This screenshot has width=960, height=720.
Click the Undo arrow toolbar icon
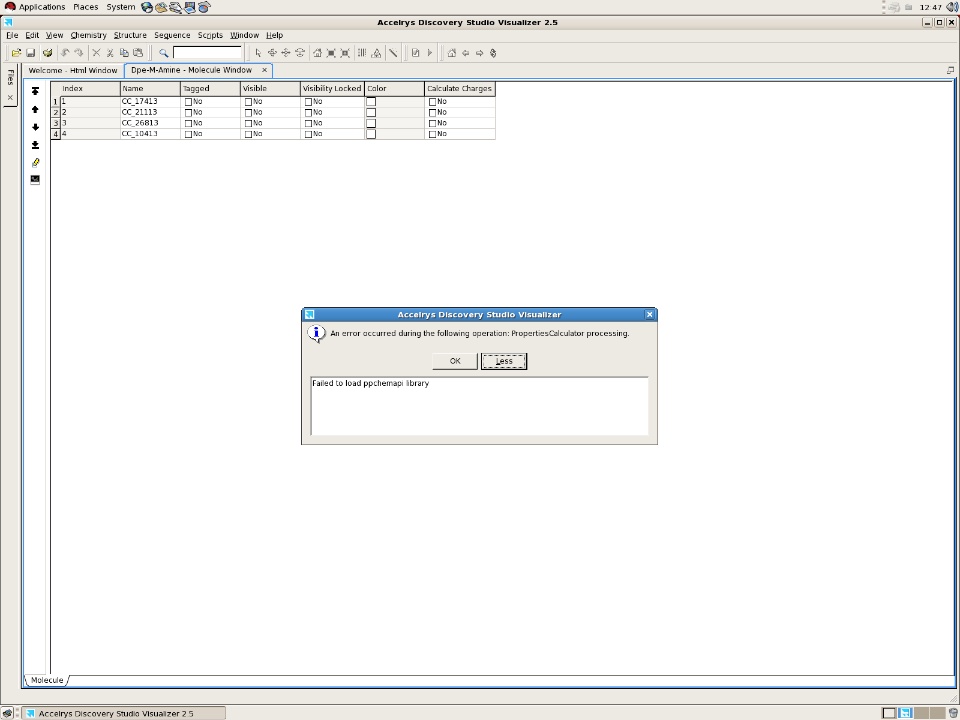pyautogui.click(x=65, y=53)
